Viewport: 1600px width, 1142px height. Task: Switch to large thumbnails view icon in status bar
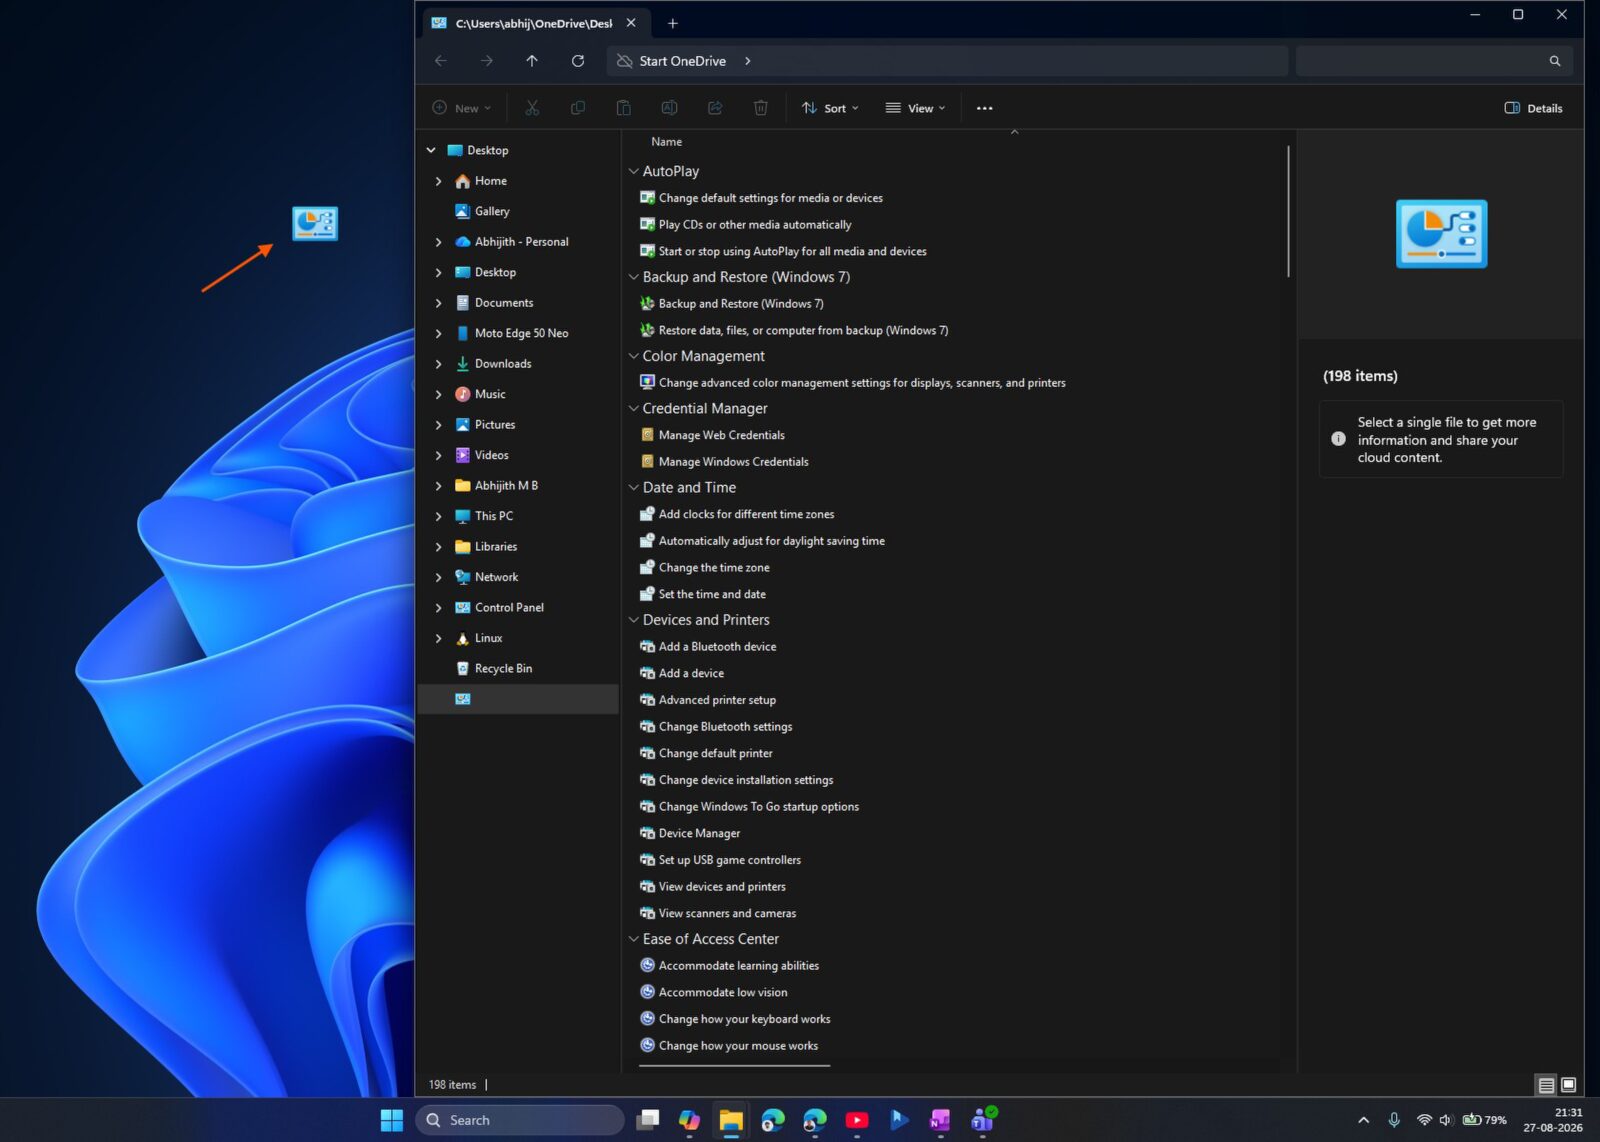point(1569,1085)
